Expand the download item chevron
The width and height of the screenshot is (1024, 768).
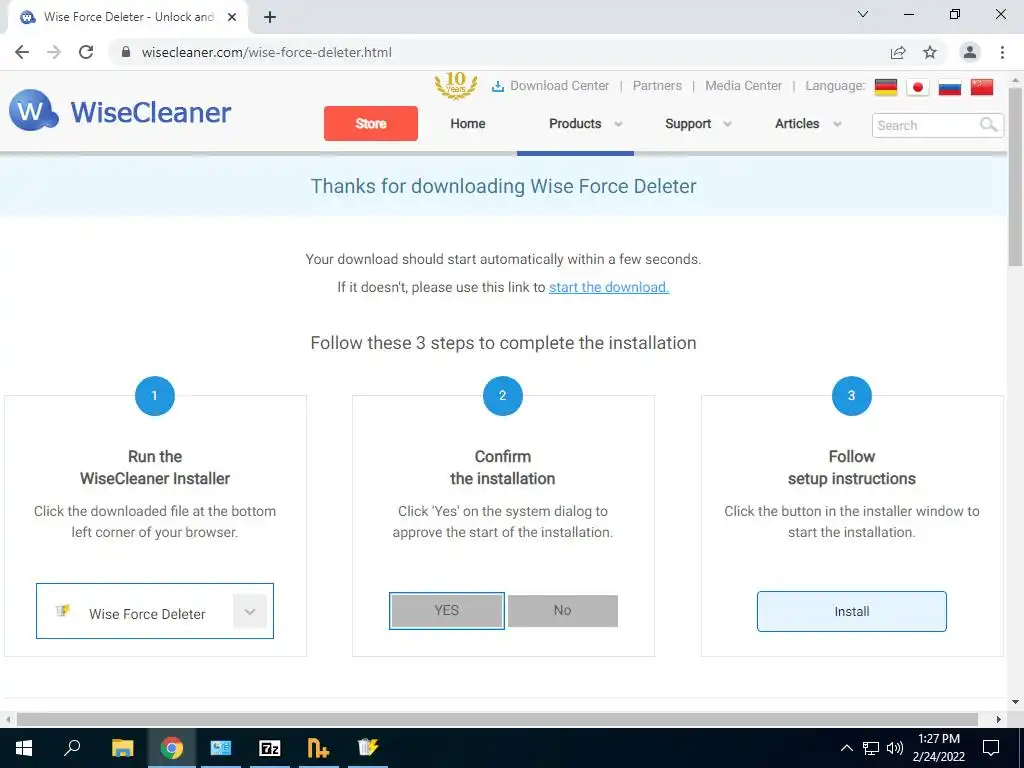point(250,612)
